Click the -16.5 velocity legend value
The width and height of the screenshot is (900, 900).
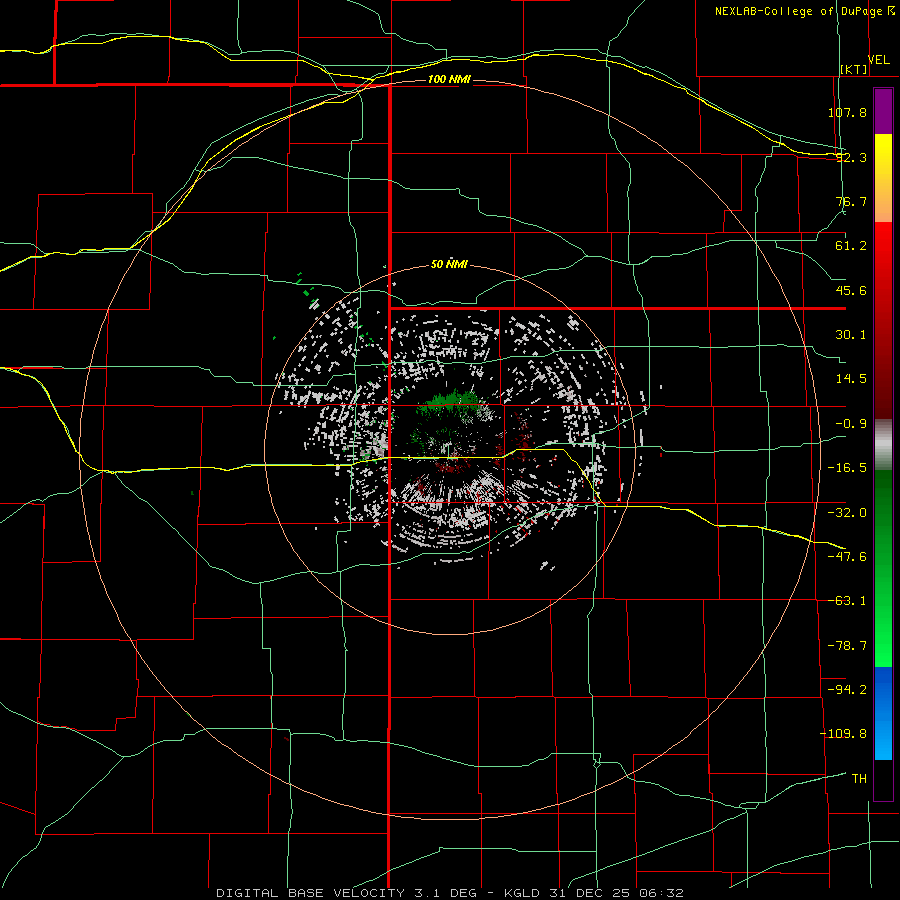[847, 468]
